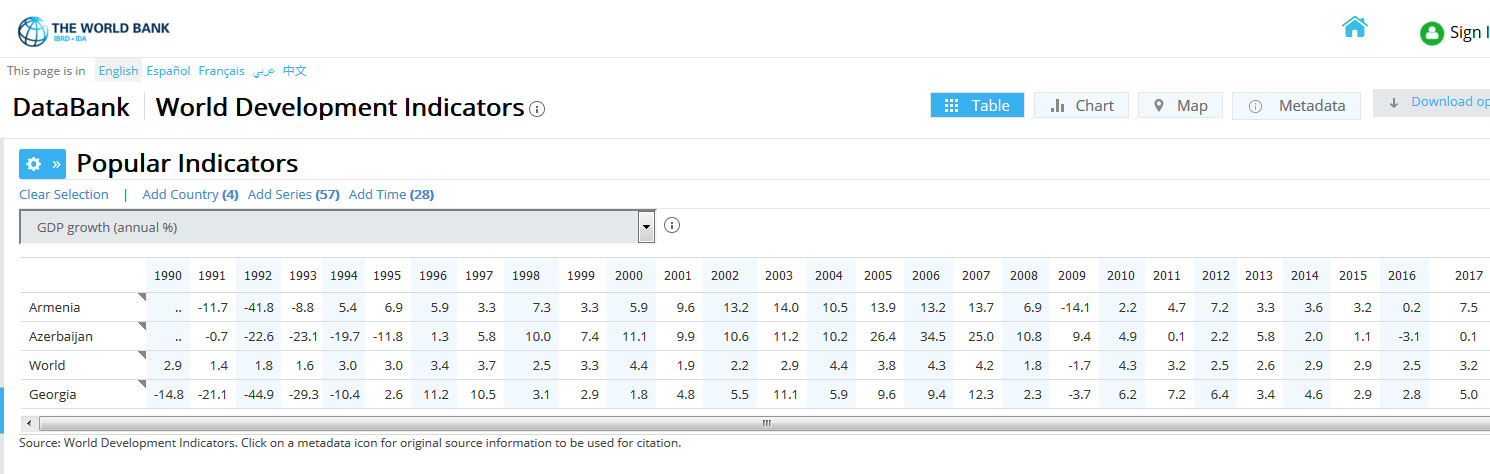Select the 2000 column header
The width and height of the screenshot is (1490, 474).
tap(629, 275)
